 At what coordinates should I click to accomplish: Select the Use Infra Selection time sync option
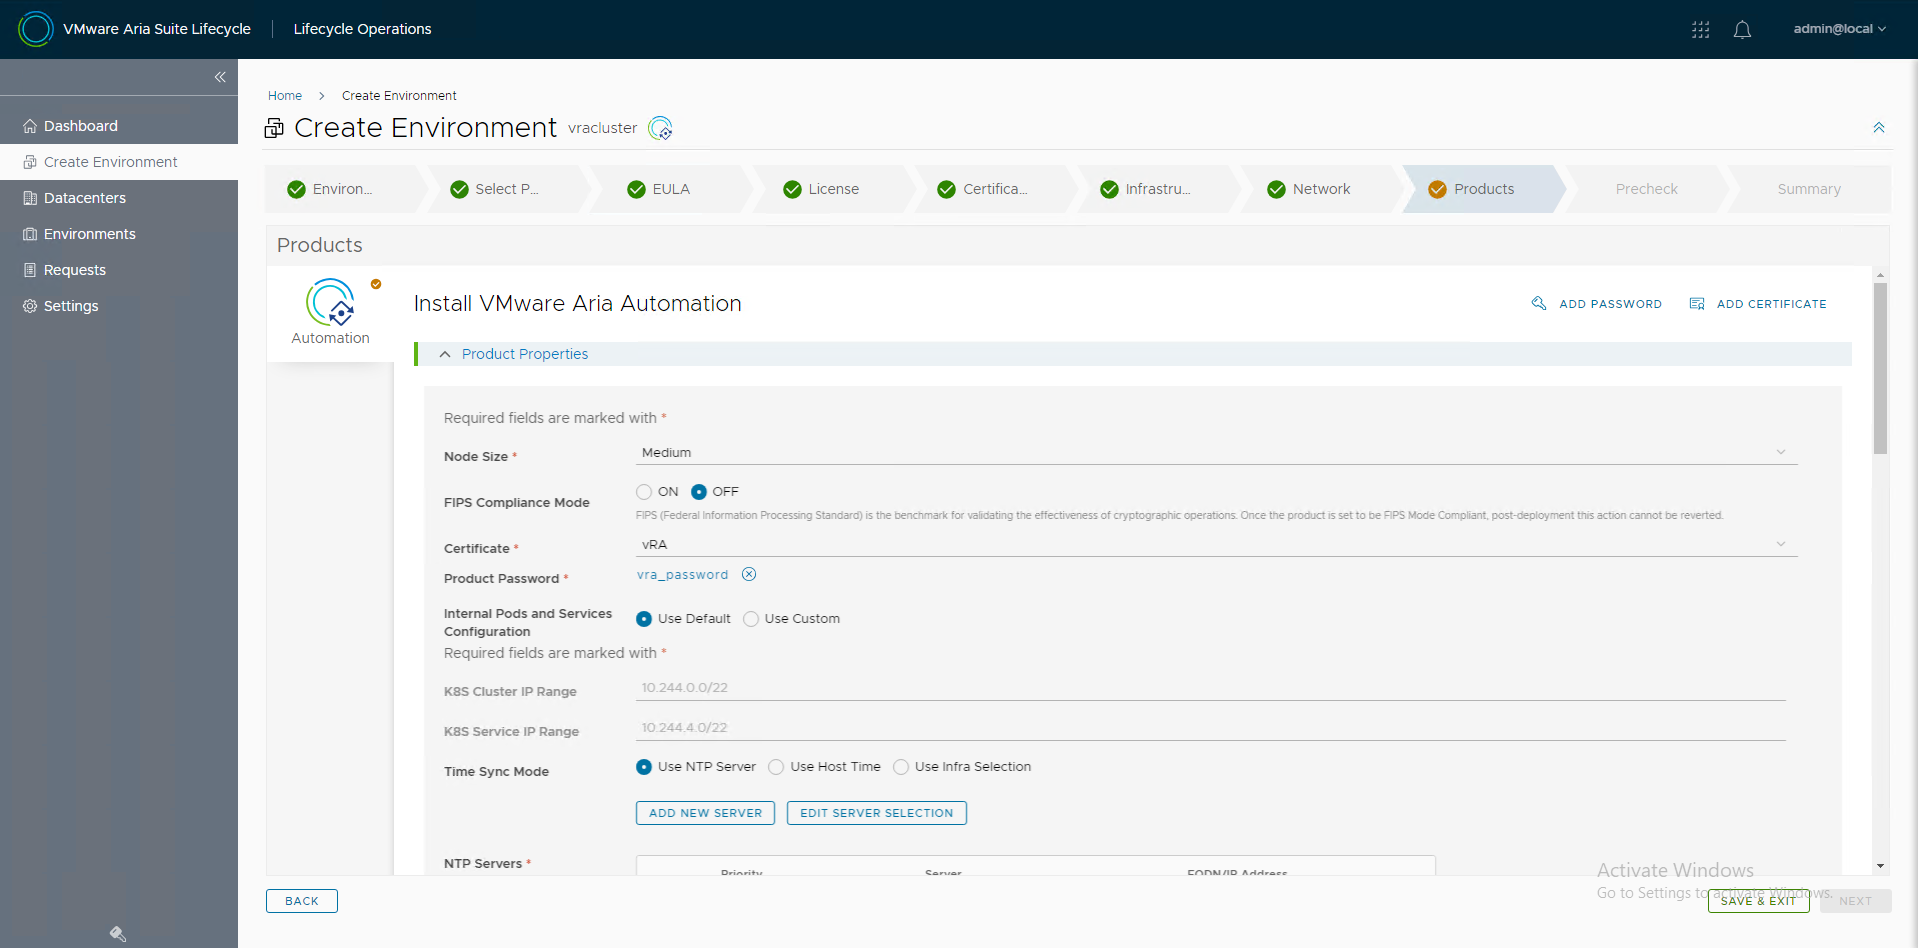coord(901,767)
